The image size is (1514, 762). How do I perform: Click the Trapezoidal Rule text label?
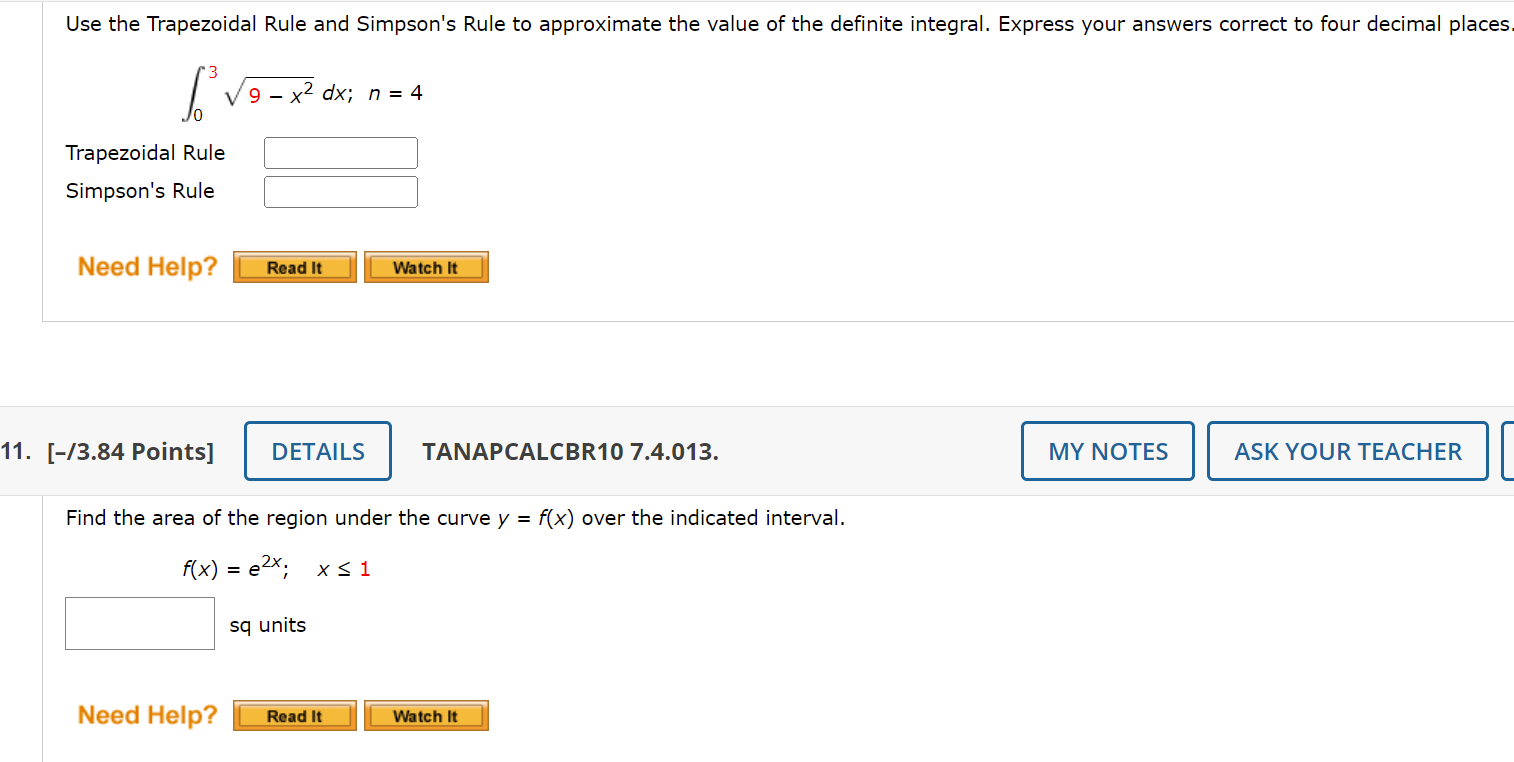[x=145, y=153]
